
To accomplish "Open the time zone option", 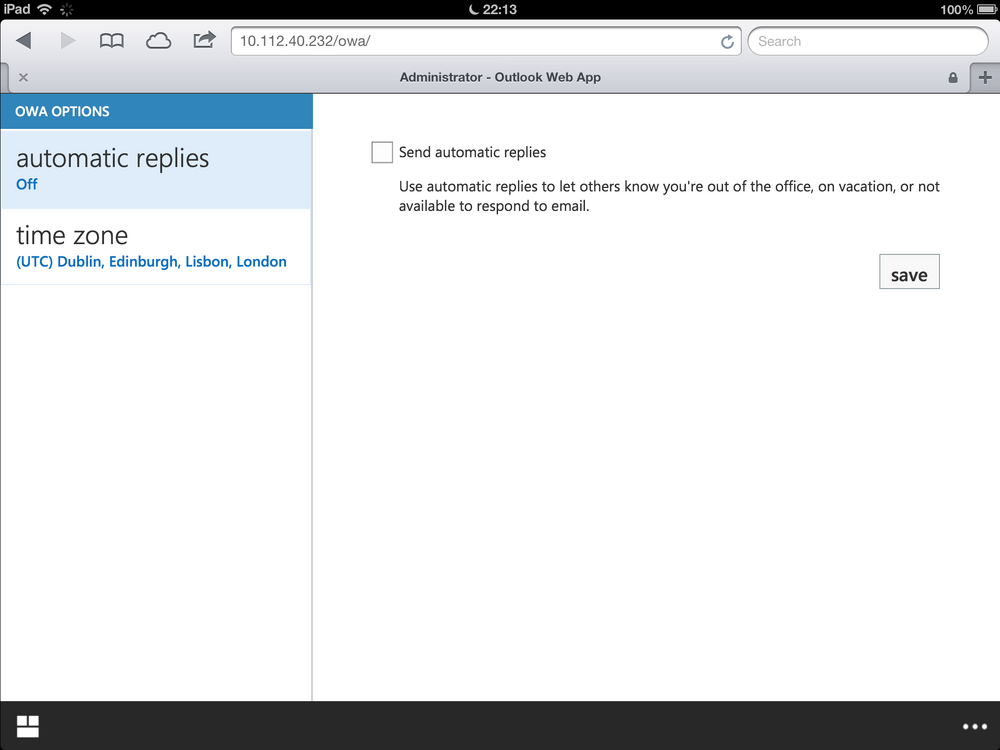I will point(156,247).
